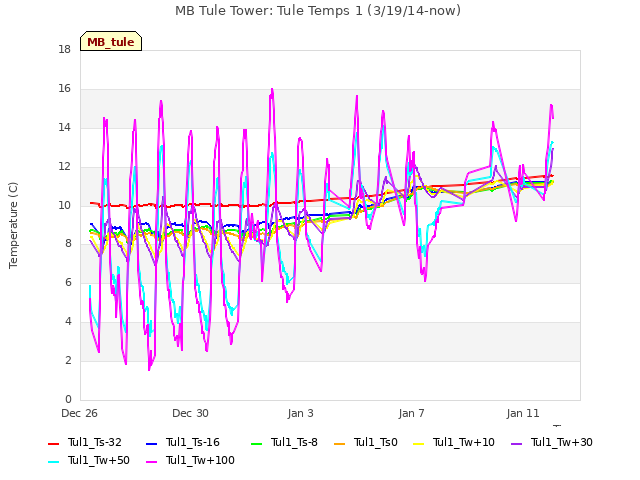
Task: Click the 18 y-axis tick label
Action: 64,49
